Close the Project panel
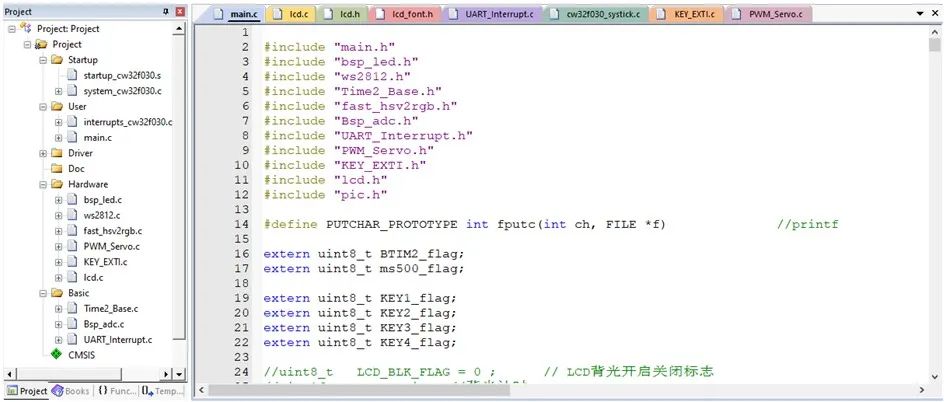Viewport: 944px width, 402px height. (x=180, y=11)
